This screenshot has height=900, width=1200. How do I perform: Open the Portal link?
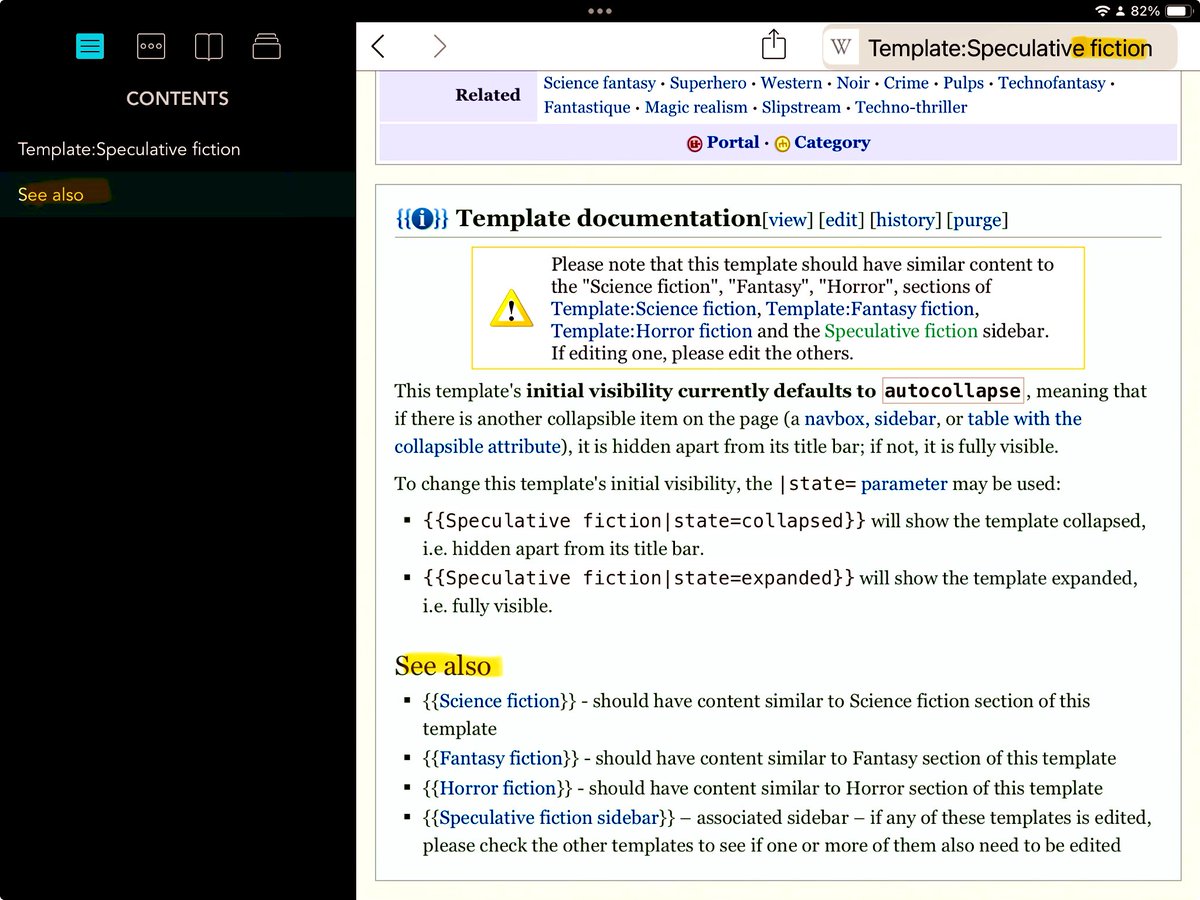pos(733,142)
